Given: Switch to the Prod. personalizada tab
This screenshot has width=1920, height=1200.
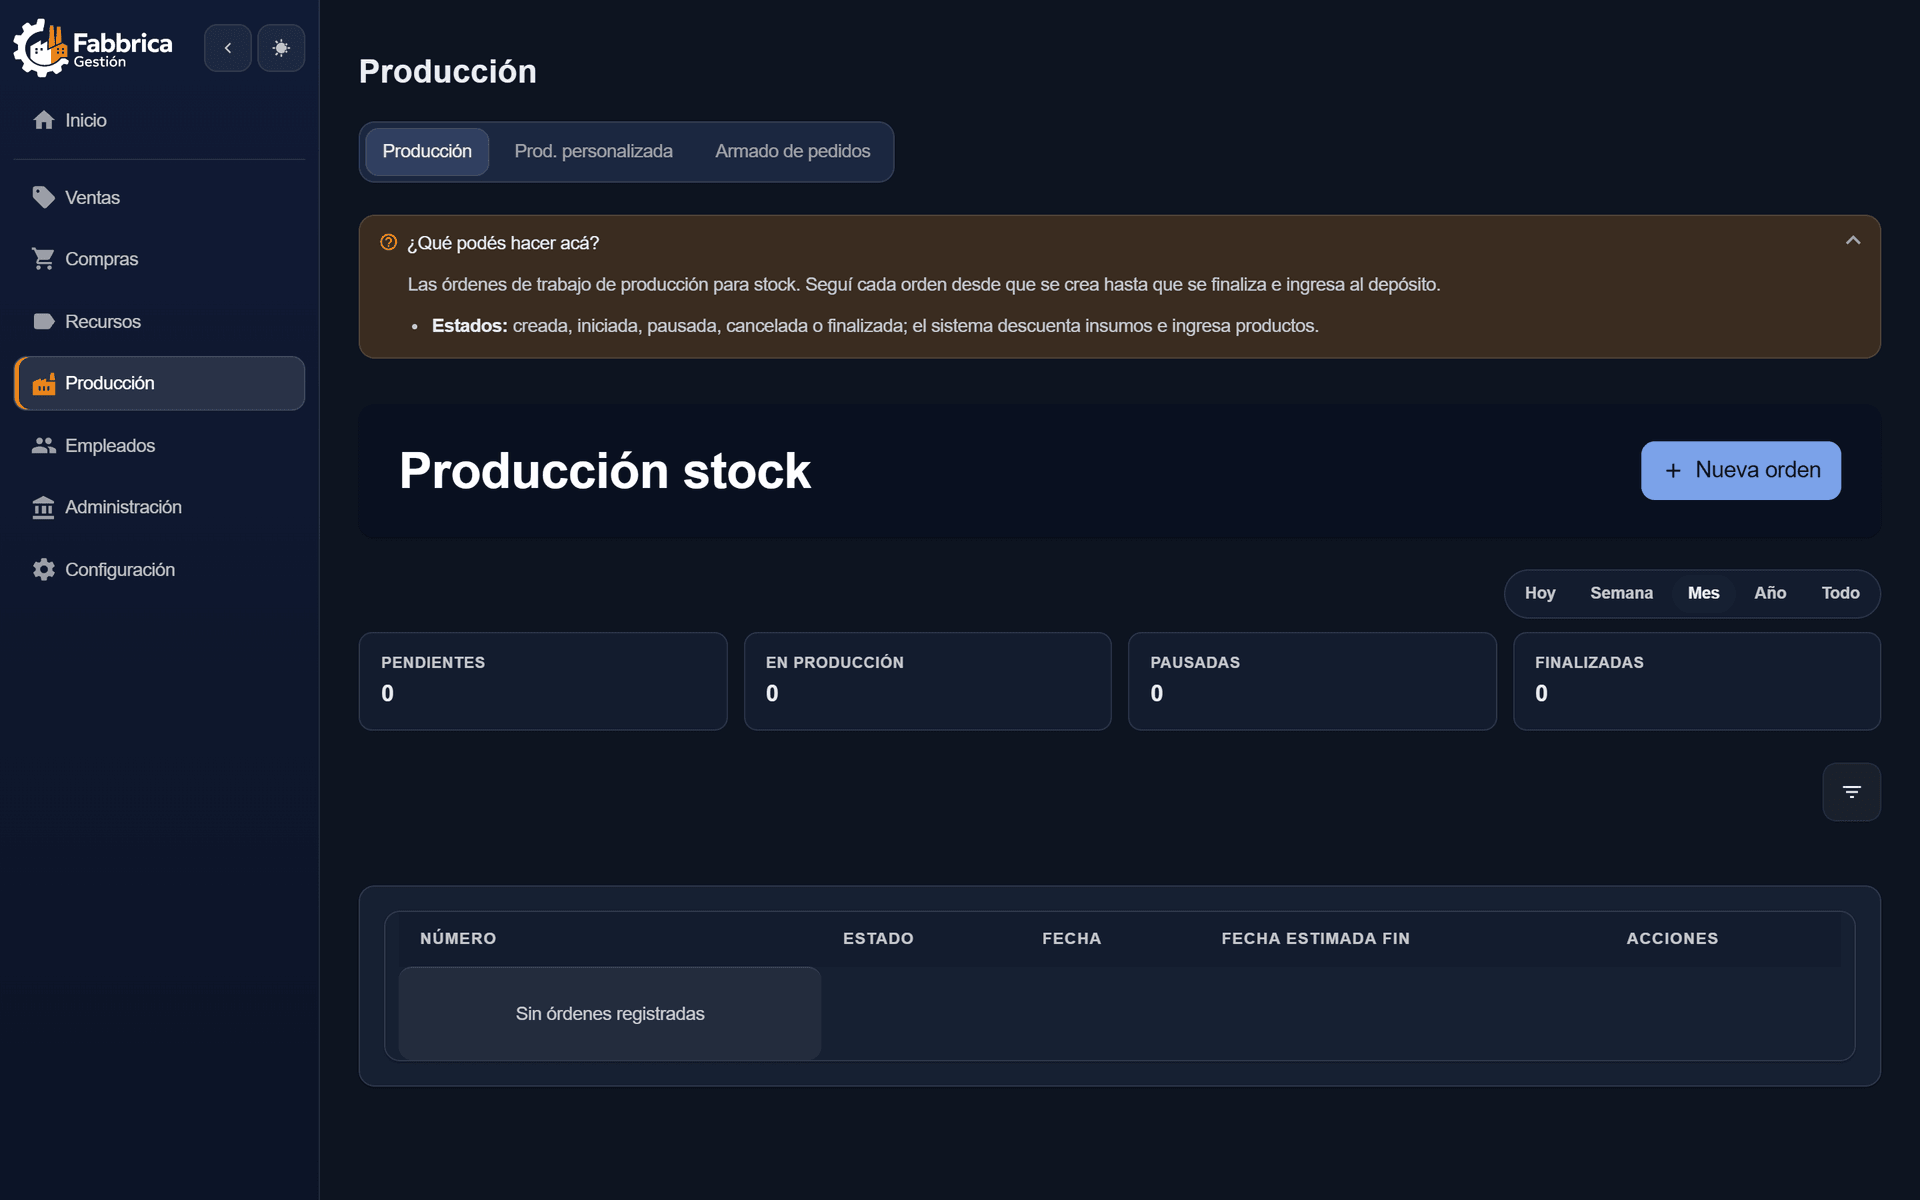Looking at the screenshot, I should [x=593, y=152].
